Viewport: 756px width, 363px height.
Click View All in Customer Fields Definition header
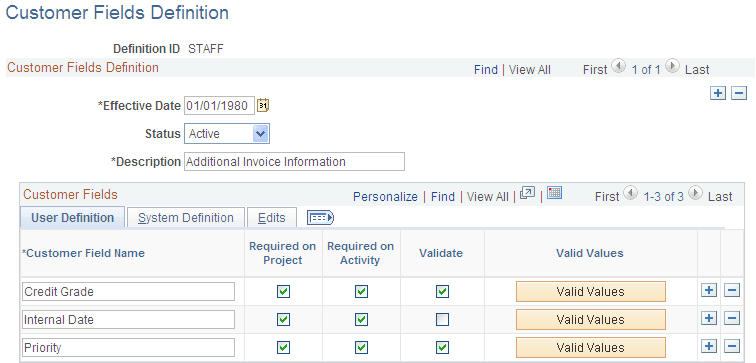coord(529,69)
